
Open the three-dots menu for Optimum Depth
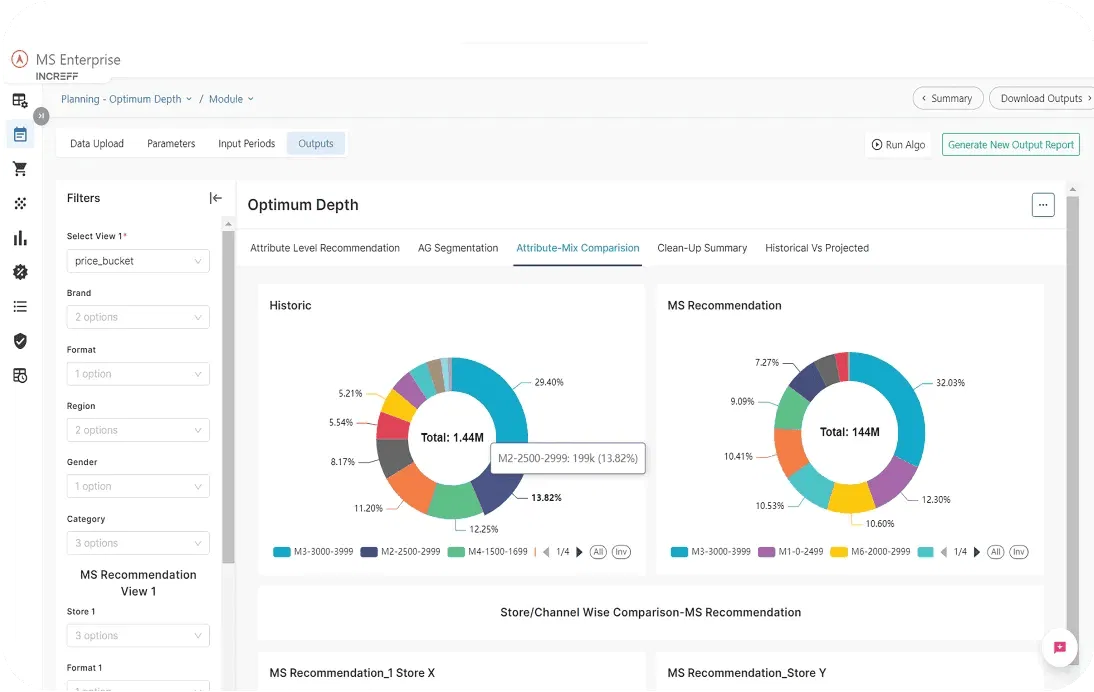(1043, 205)
